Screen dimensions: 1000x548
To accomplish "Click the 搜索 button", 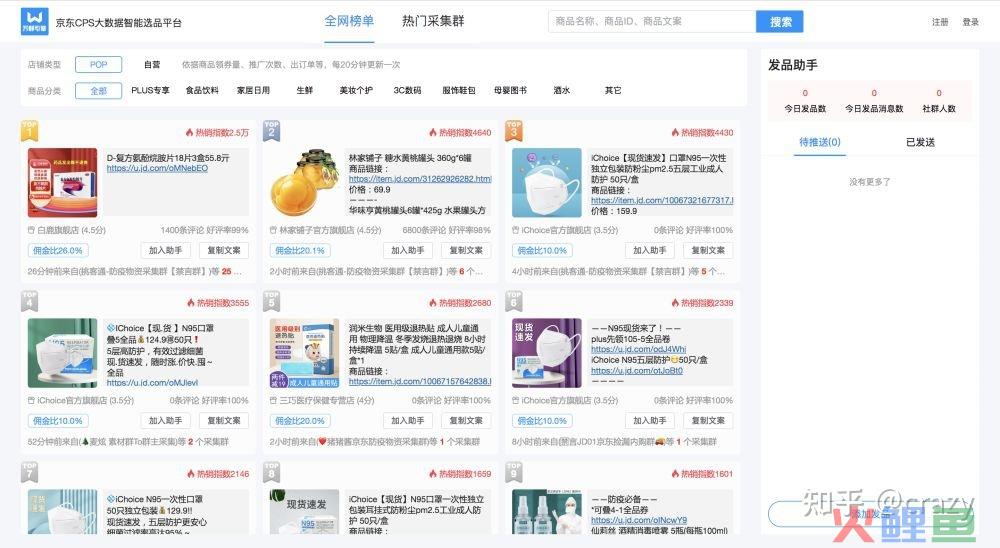I will pos(780,22).
